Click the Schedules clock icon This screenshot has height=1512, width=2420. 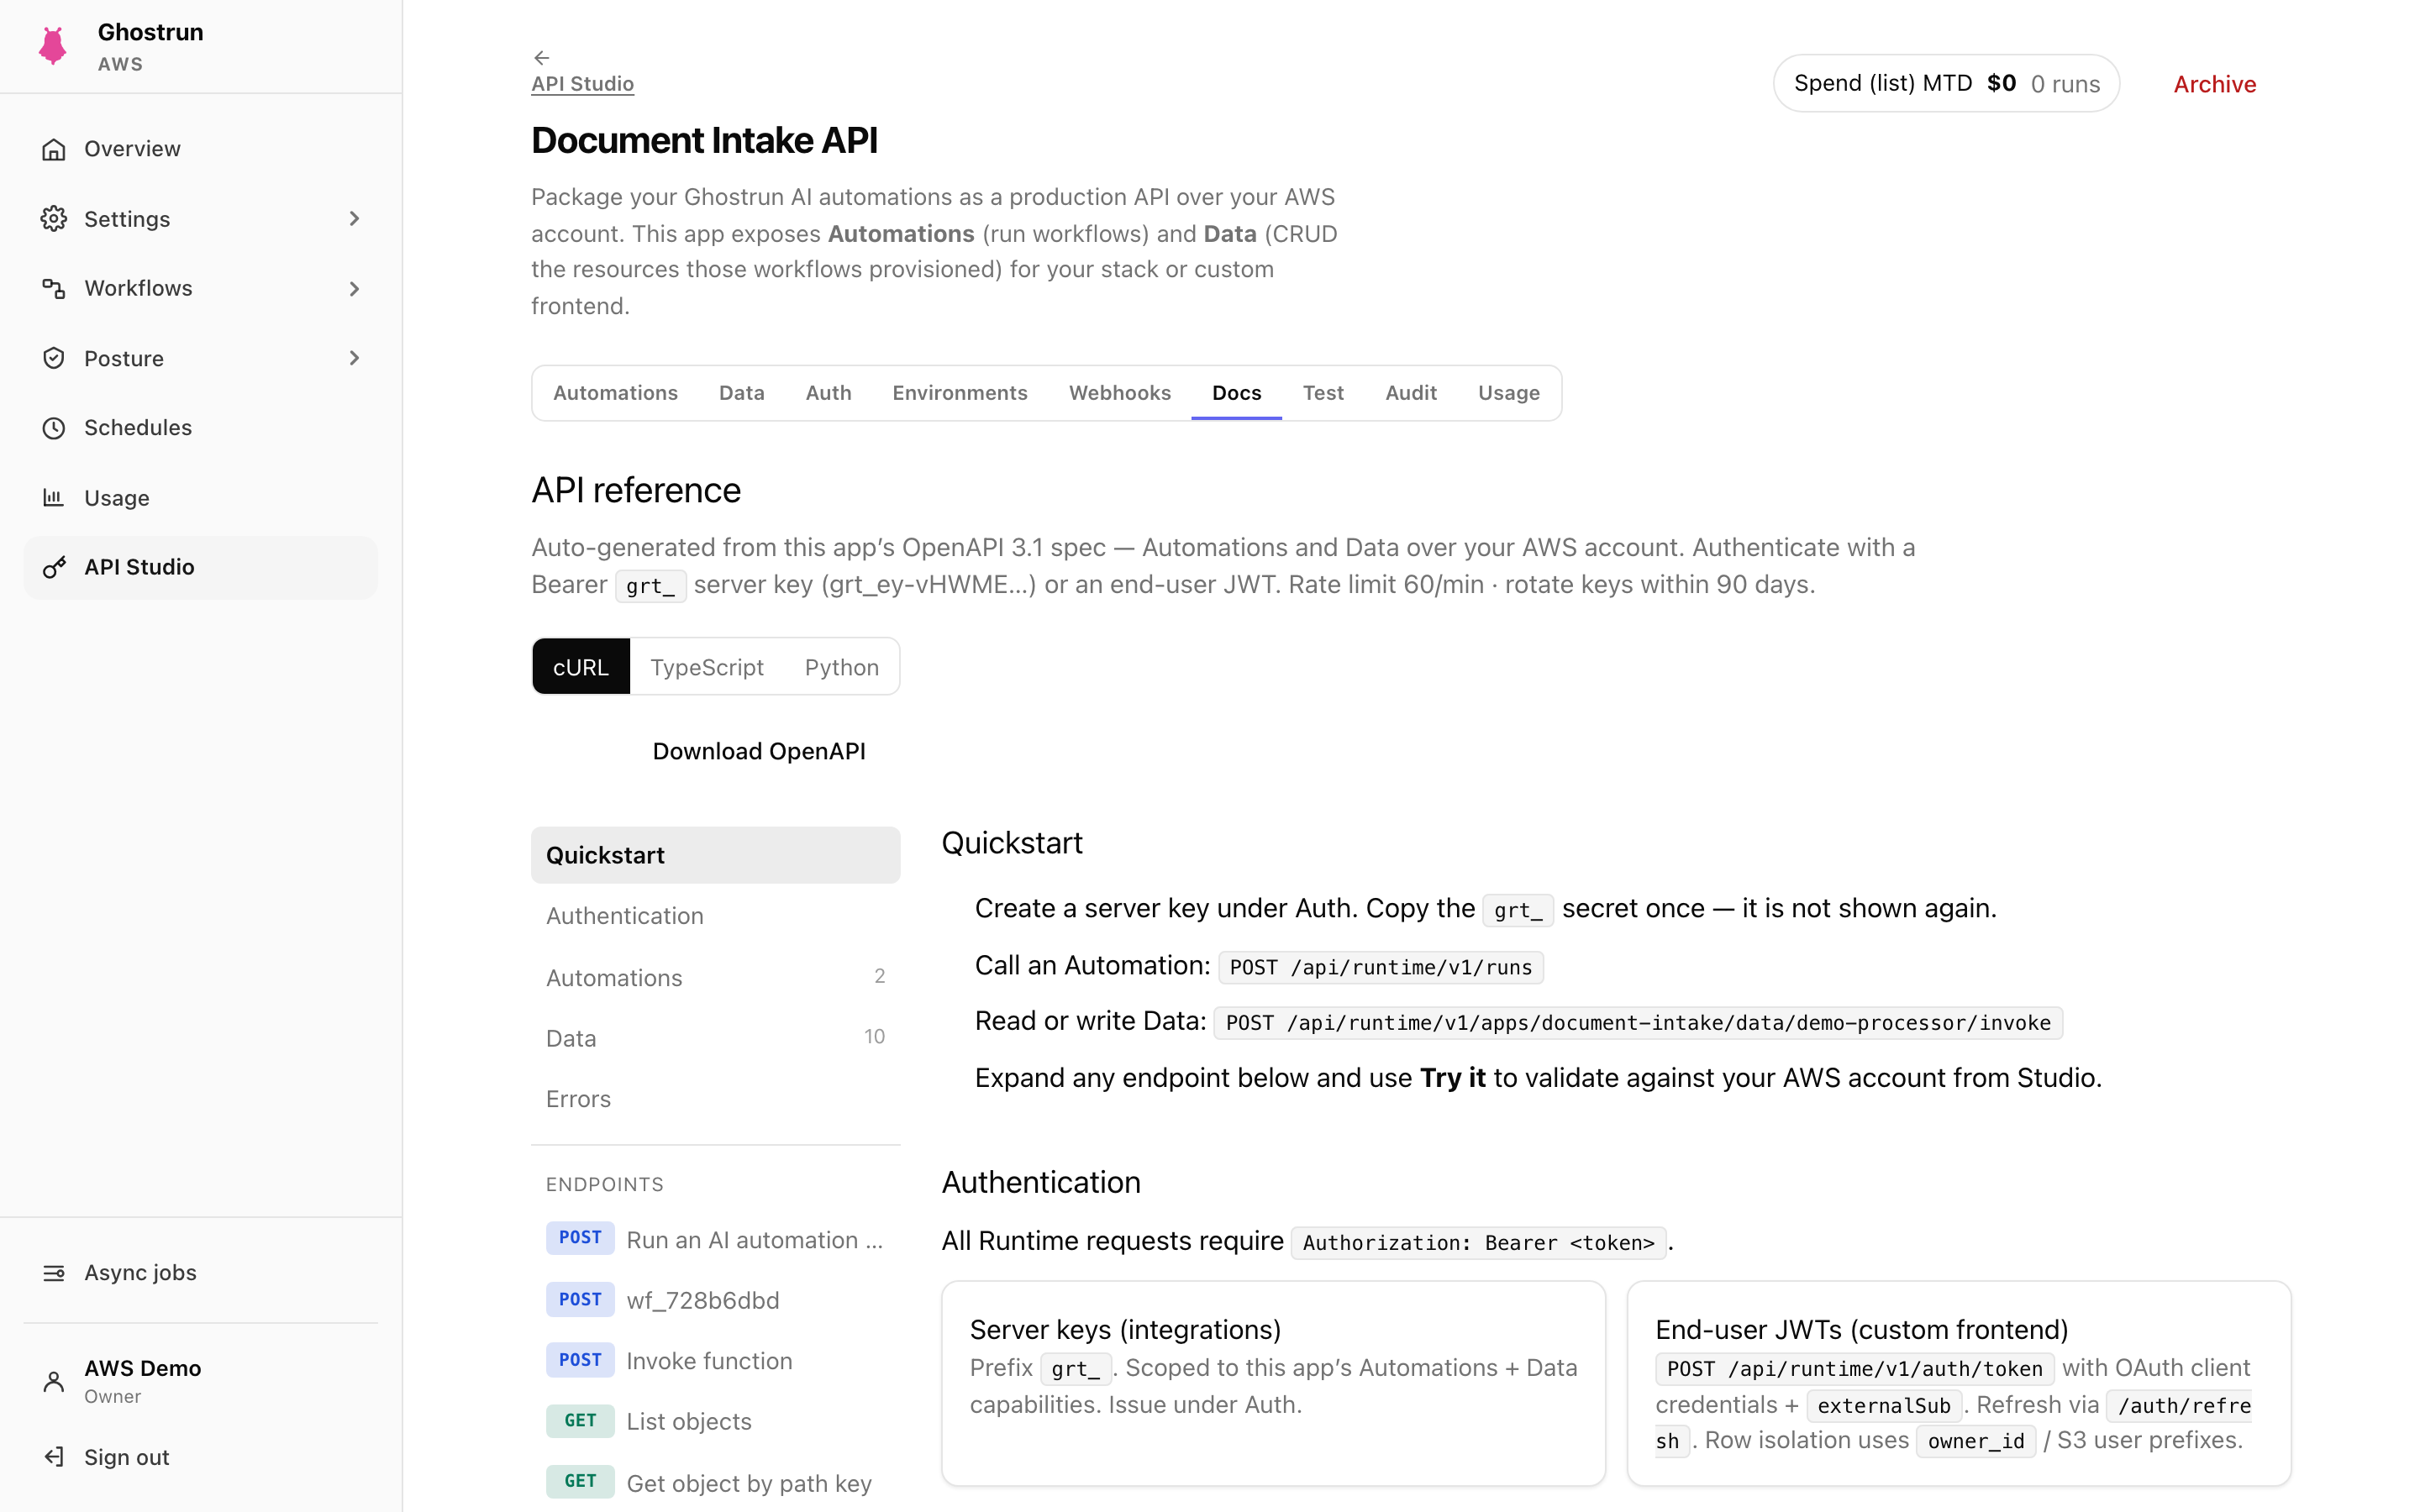(x=54, y=428)
